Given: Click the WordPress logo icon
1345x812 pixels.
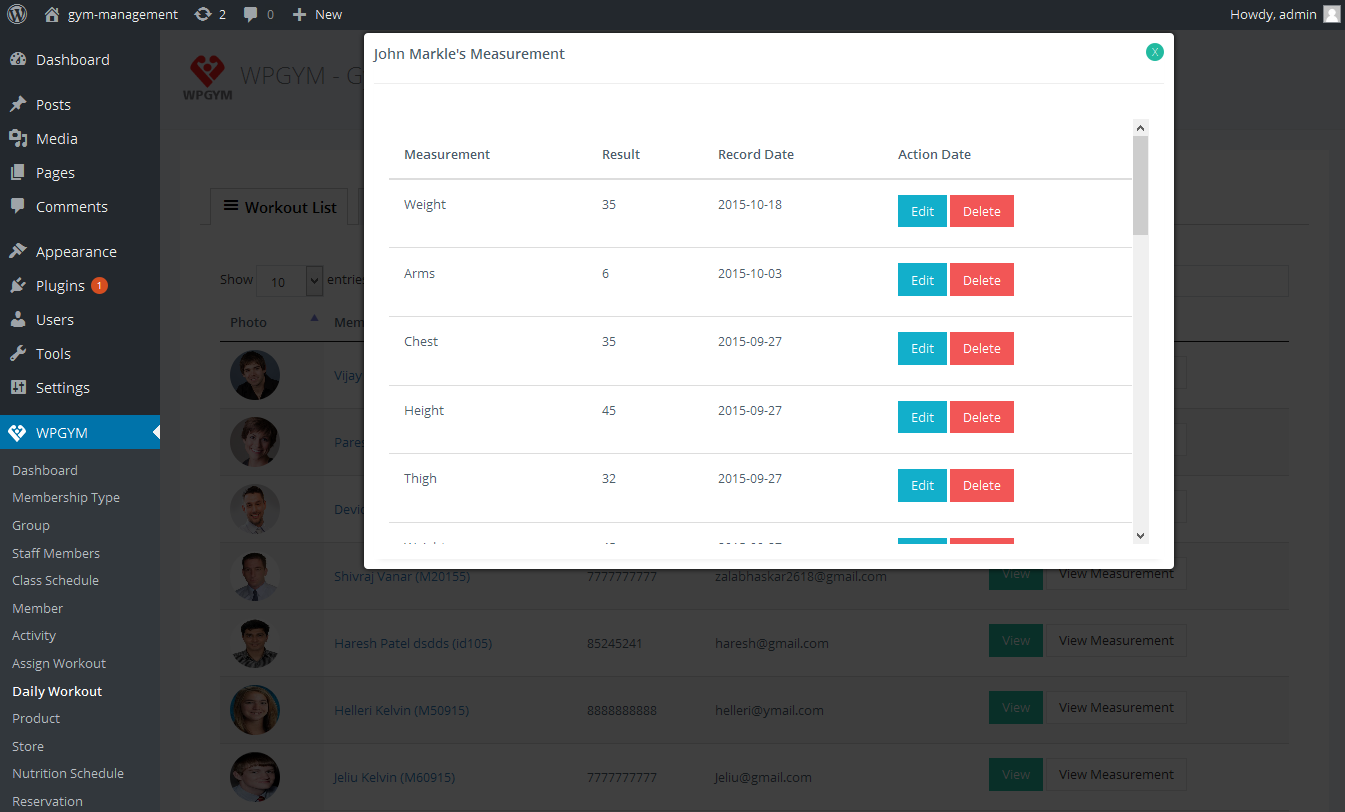Looking at the screenshot, I should pyautogui.click(x=17, y=14).
